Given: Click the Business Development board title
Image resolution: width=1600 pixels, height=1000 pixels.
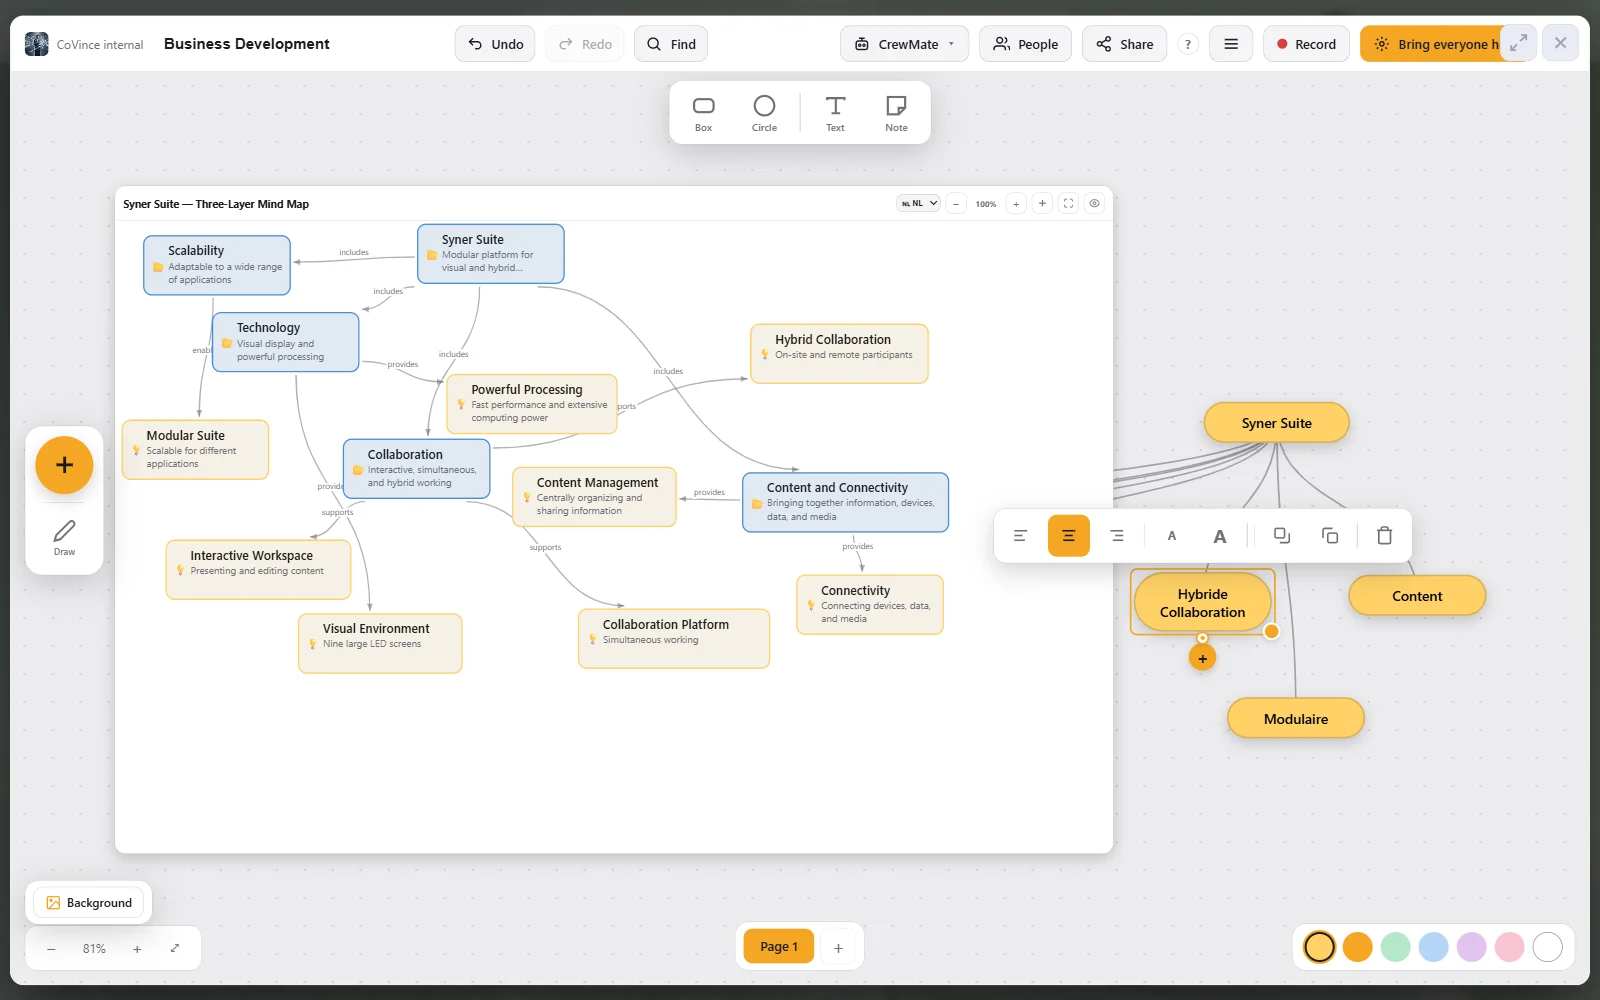Looking at the screenshot, I should point(246,44).
